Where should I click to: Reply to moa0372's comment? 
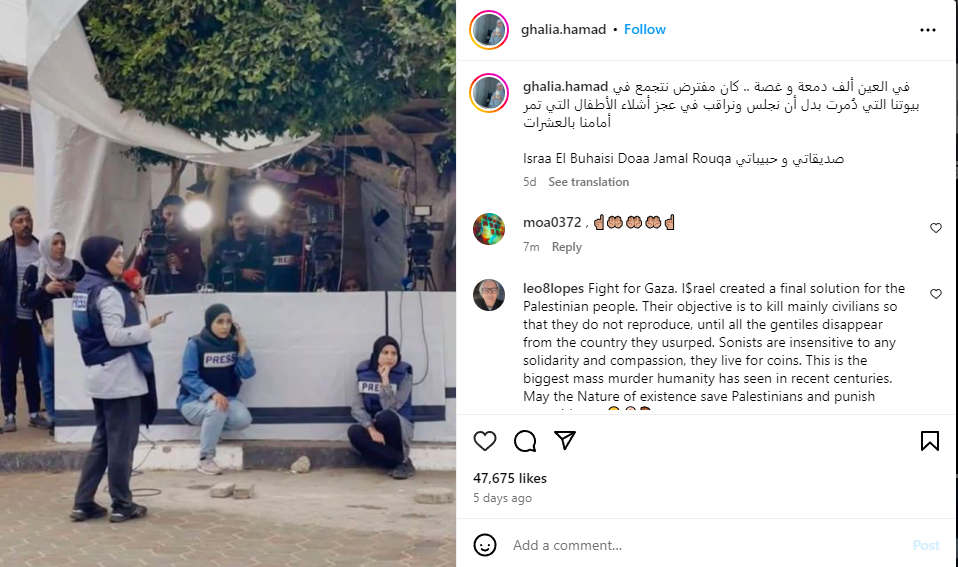click(566, 247)
